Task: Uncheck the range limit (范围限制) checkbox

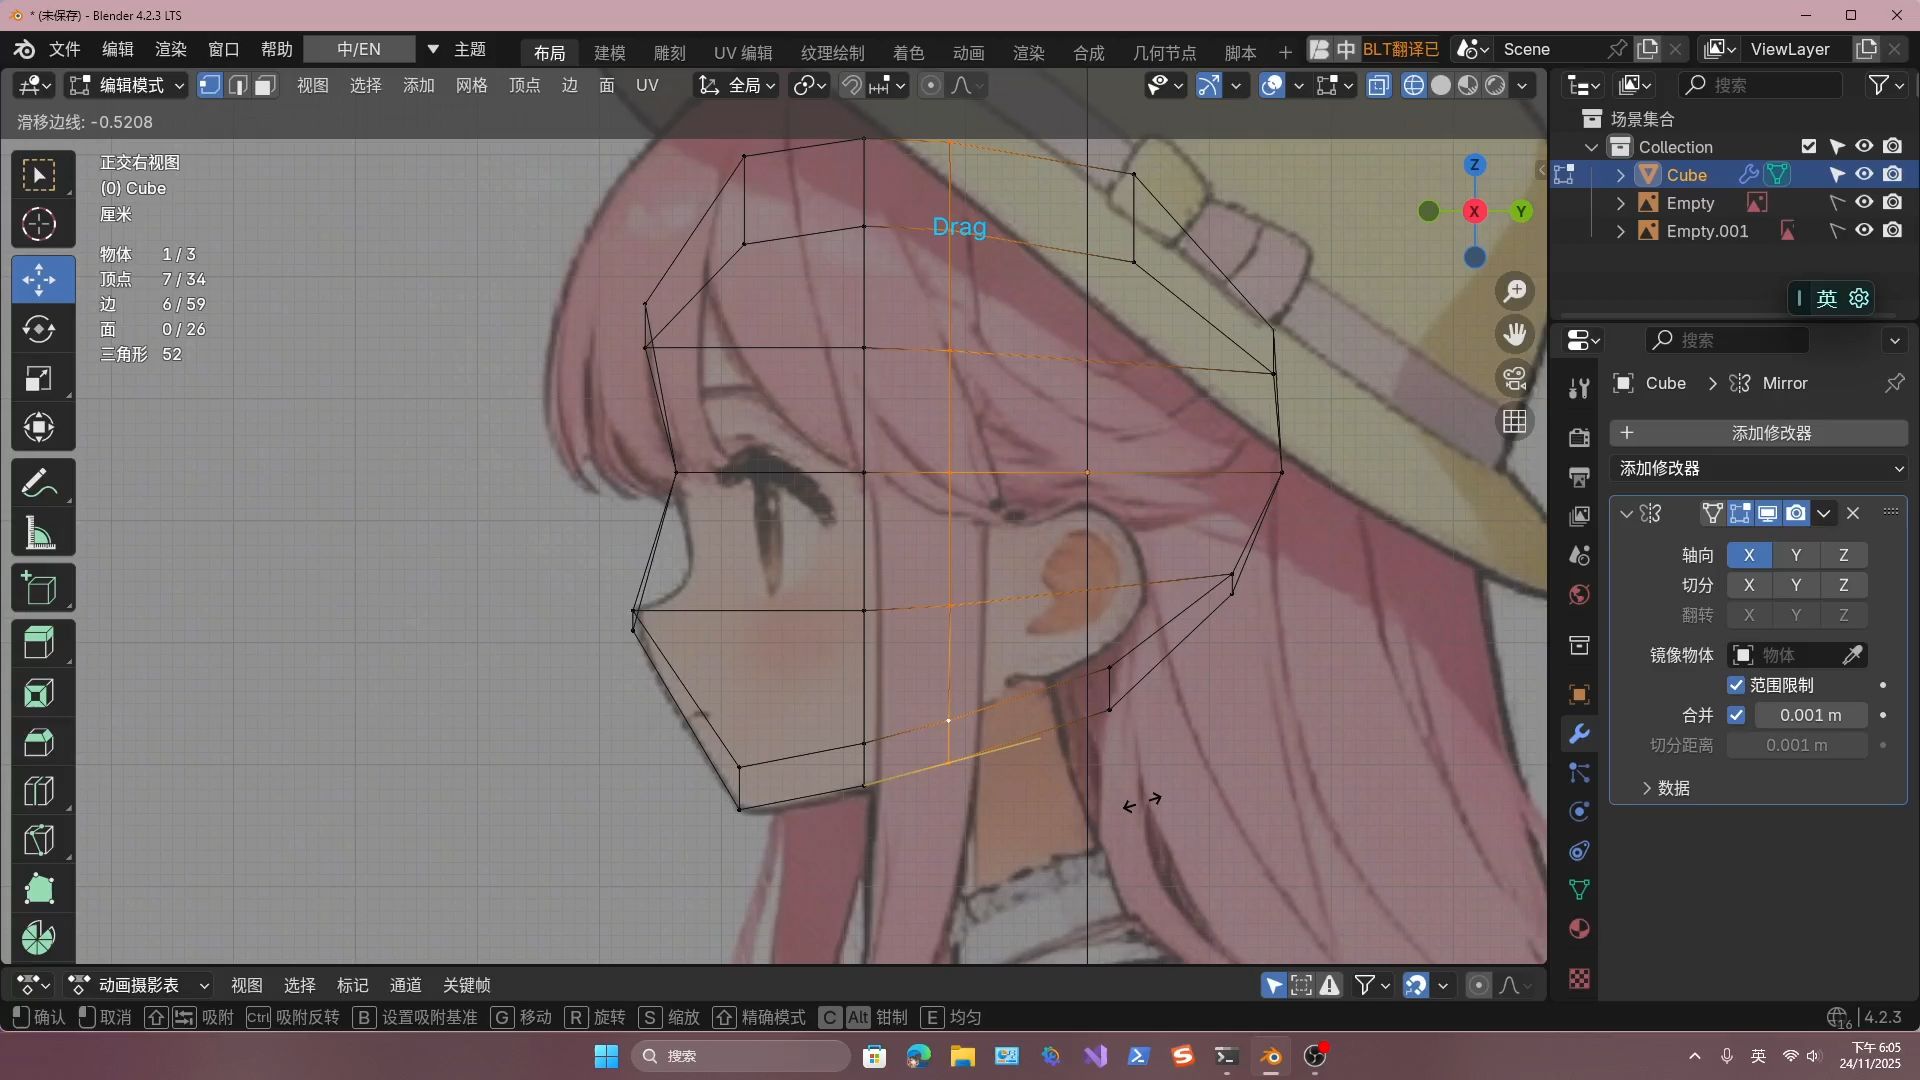Action: tap(1736, 685)
